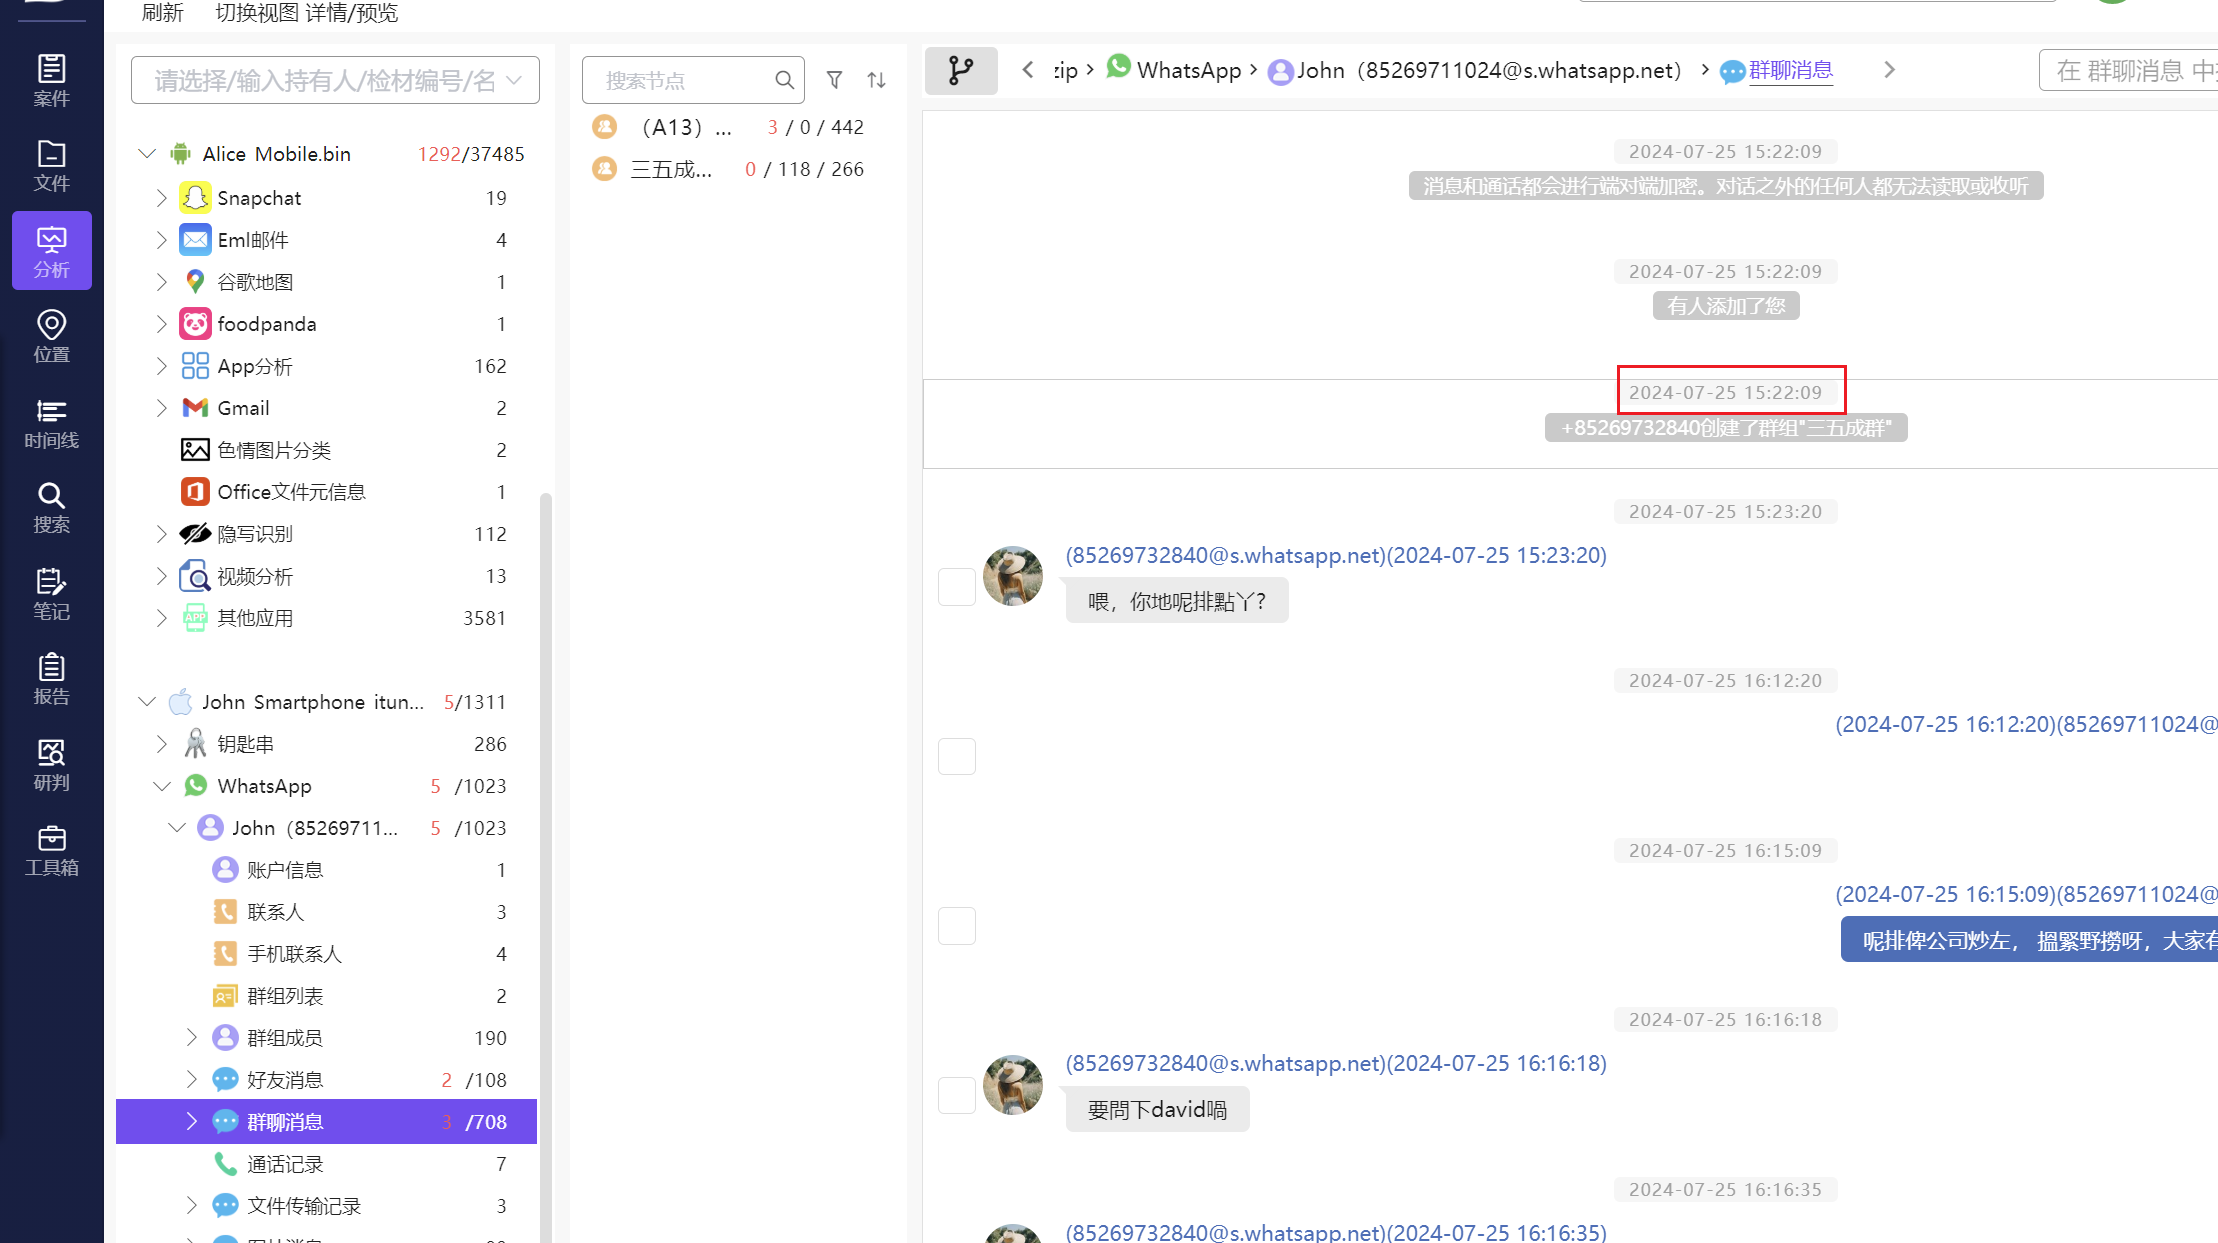
Task: Click the 群聊消息 breadcrumb link
Action: pyautogui.click(x=1790, y=70)
